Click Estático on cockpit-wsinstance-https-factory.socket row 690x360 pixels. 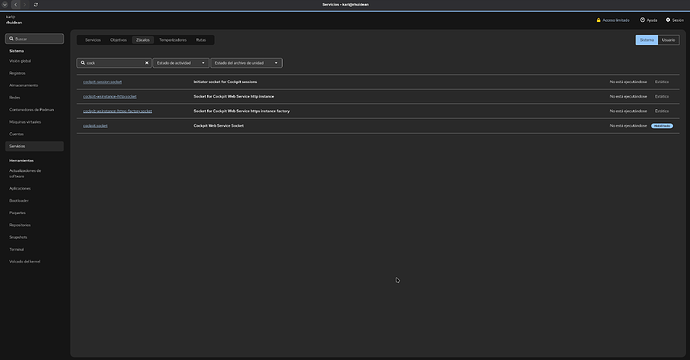point(662,111)
